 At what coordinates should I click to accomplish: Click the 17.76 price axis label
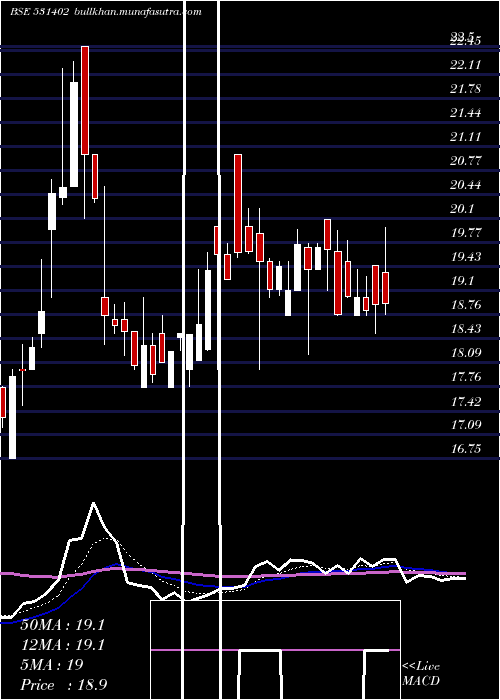466,377
